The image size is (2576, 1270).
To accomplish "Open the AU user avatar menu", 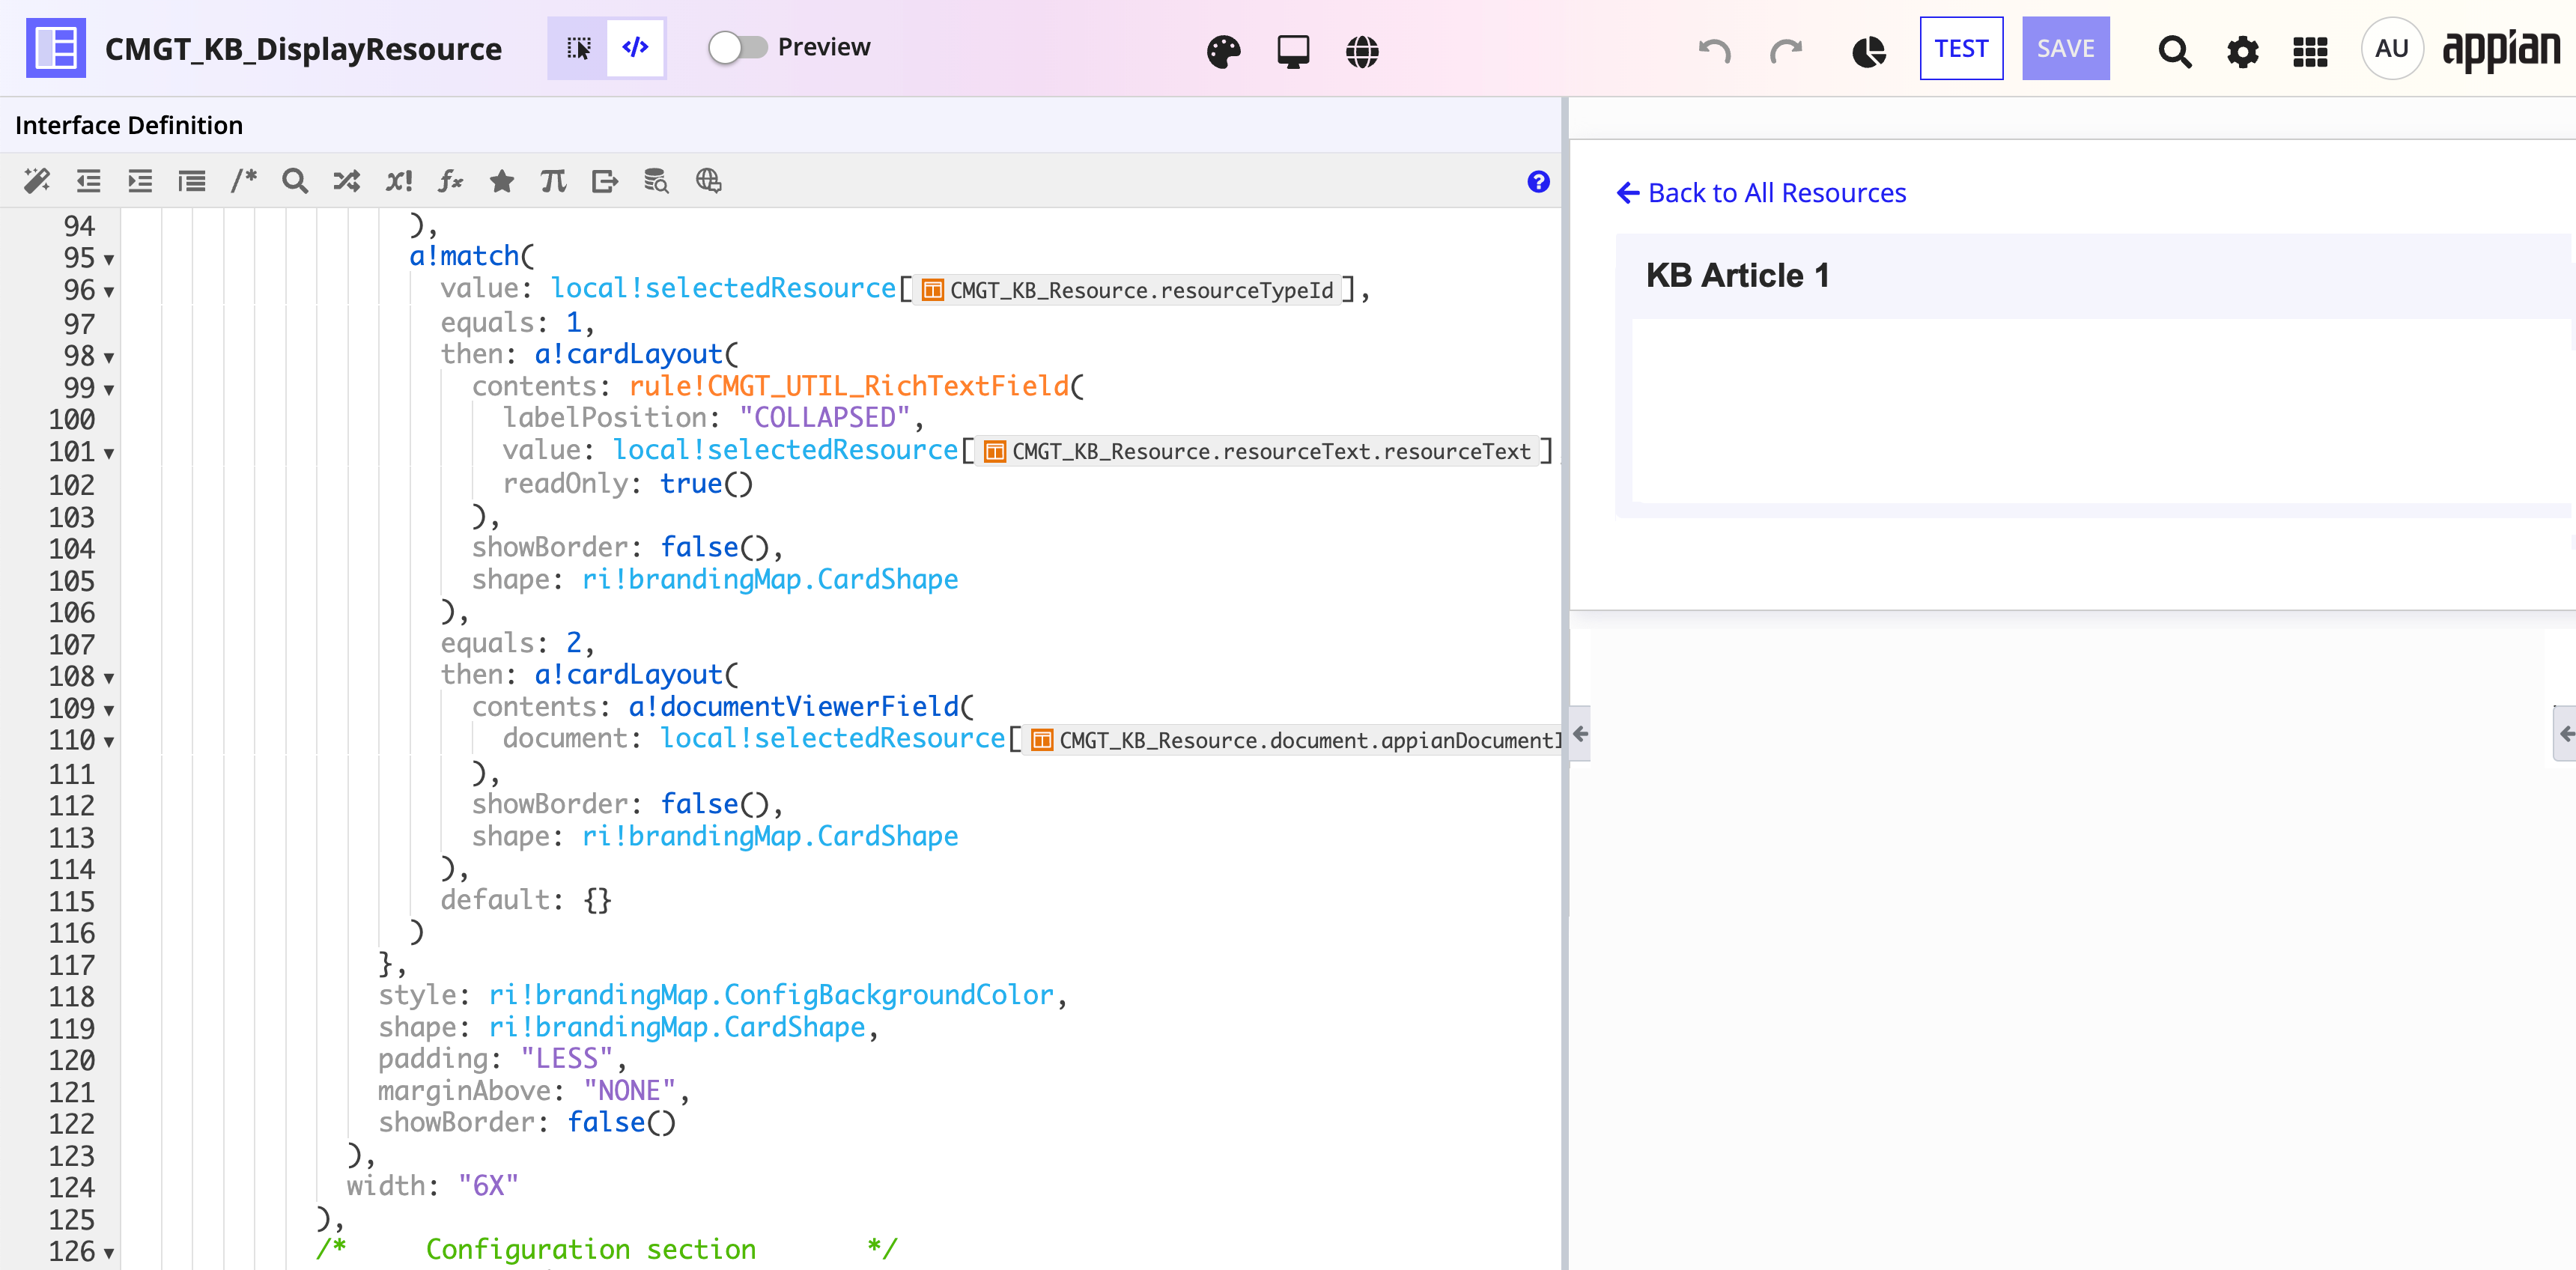I will point(2392,48).
